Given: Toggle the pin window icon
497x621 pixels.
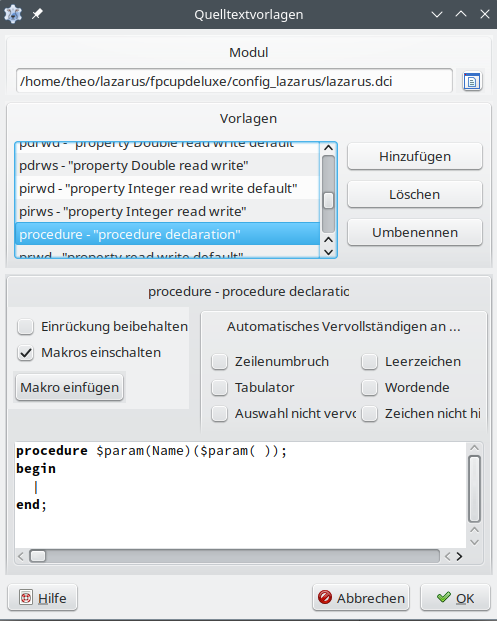Looking at the screenshot, I should click(37, 14).
